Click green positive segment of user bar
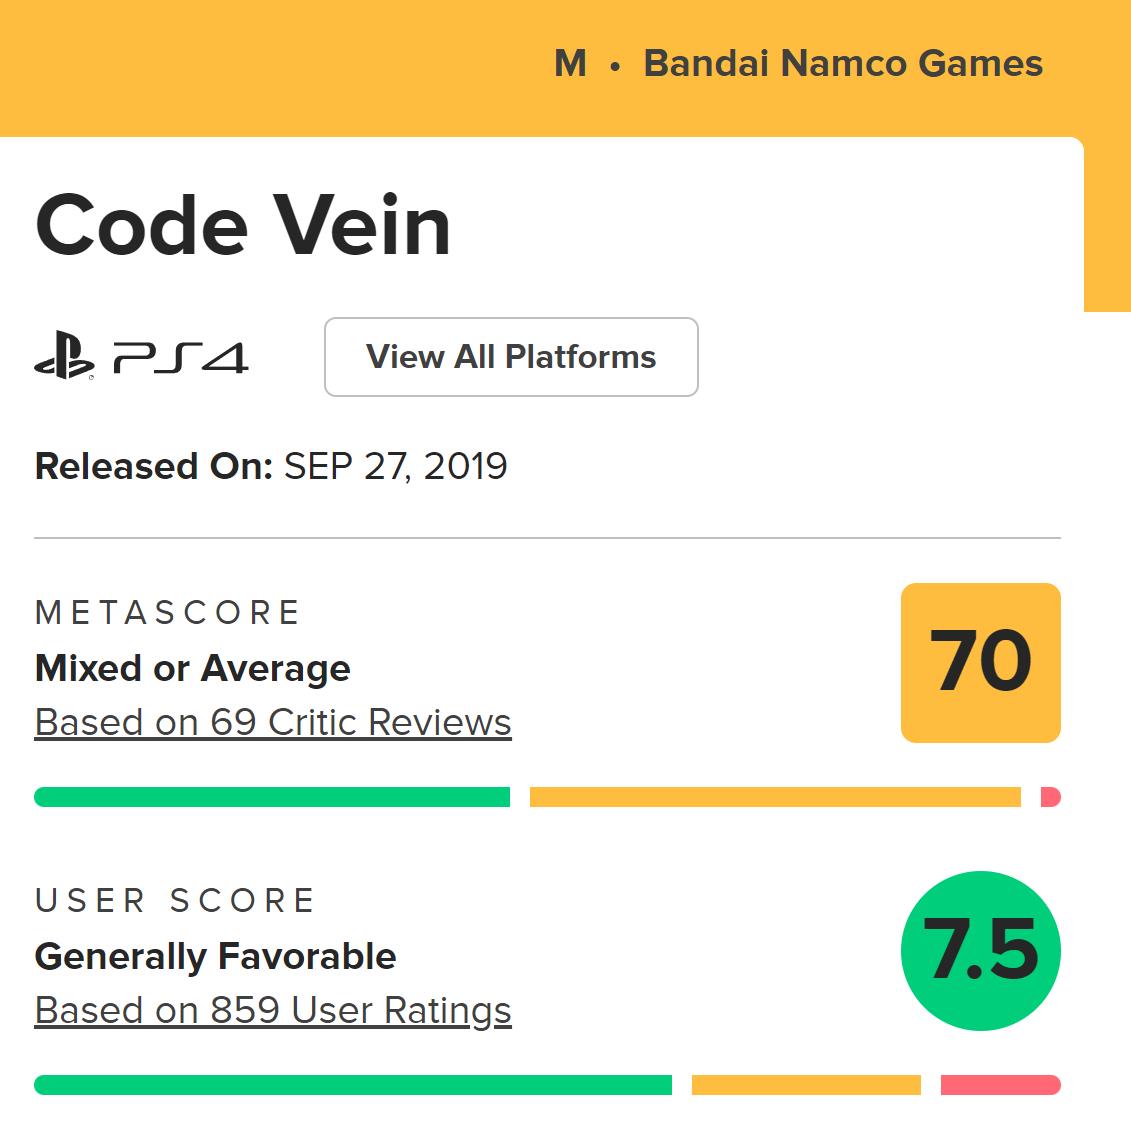Viewport: 1131px width, 1133px height. (x=353, y=1085)
